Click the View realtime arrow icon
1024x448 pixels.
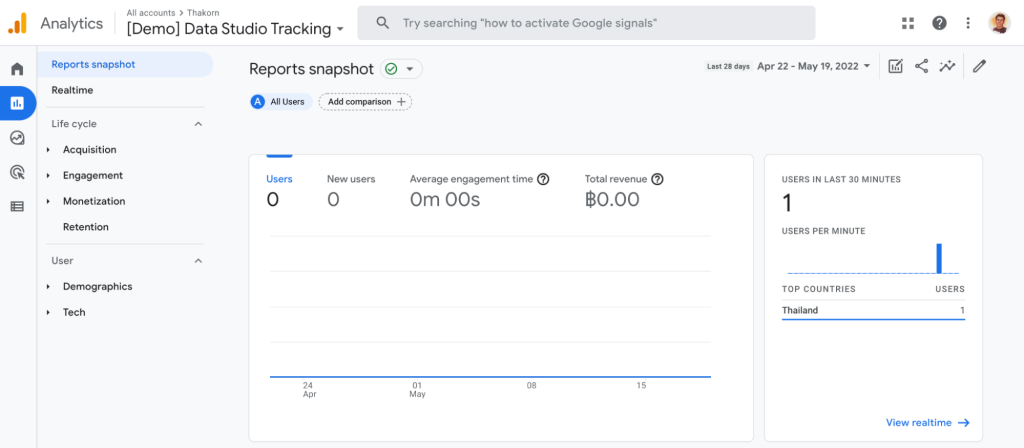pos(964,423)
